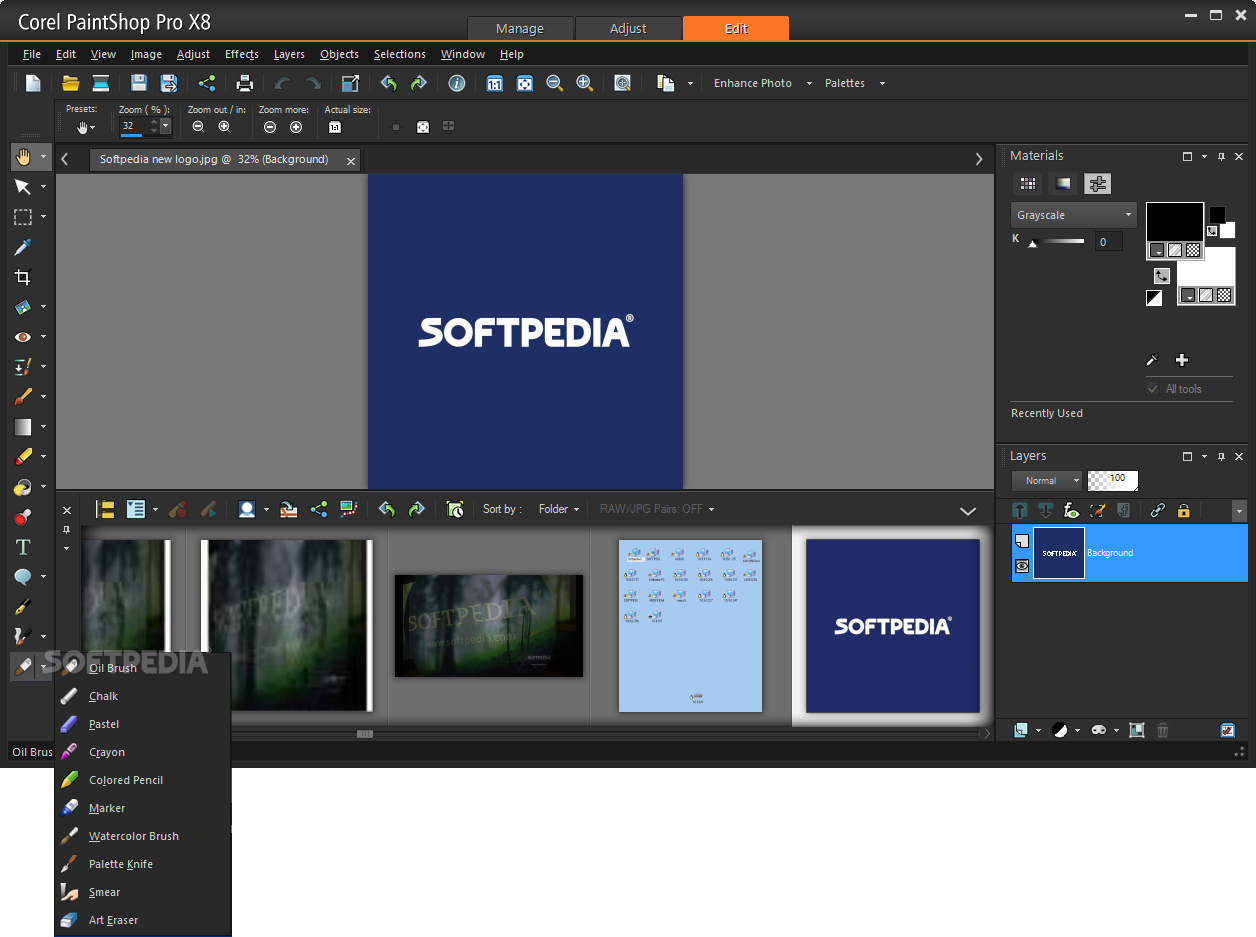
Task: Click the Save disk icon
Action: pos(139,83)
